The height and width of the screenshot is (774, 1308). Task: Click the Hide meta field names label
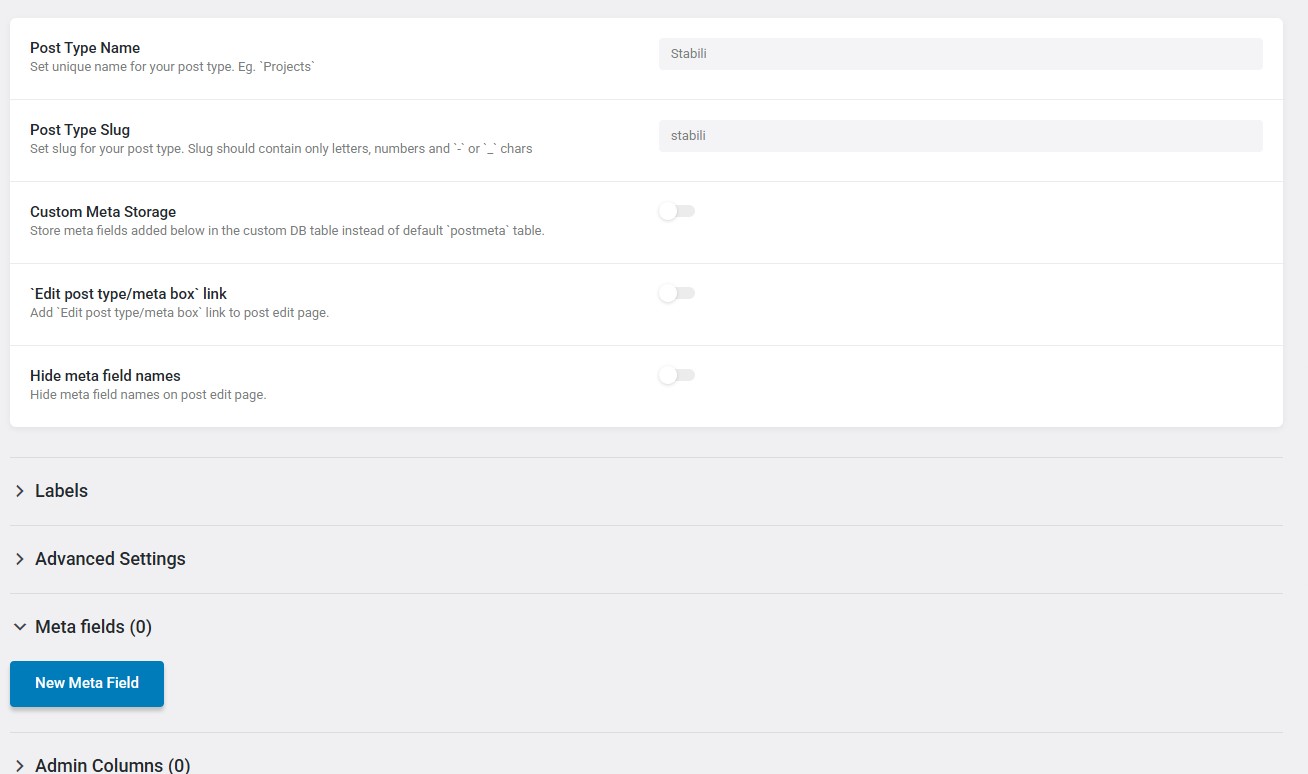pyautogui.click(x=105, y=376)
